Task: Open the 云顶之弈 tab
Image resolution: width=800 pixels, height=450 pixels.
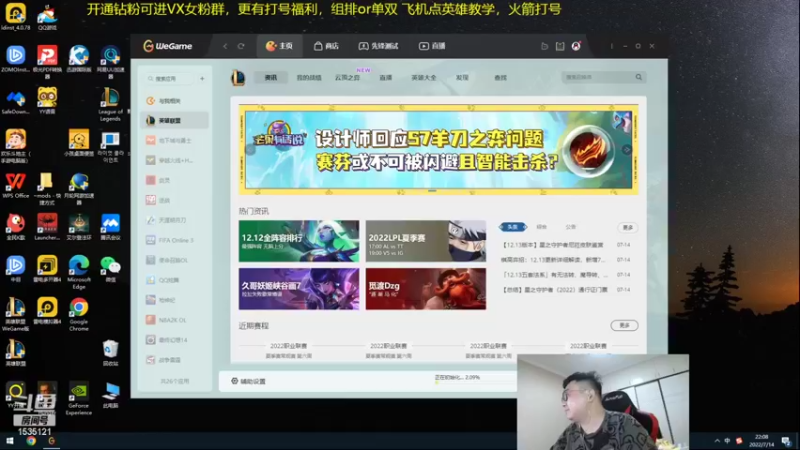Action: (x=347, y=78)
